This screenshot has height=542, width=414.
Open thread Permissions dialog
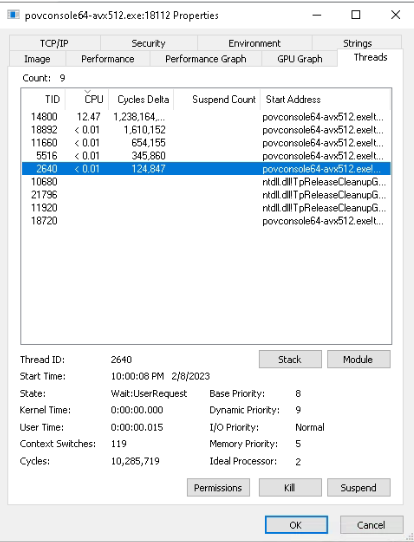(x=218, y=487)
